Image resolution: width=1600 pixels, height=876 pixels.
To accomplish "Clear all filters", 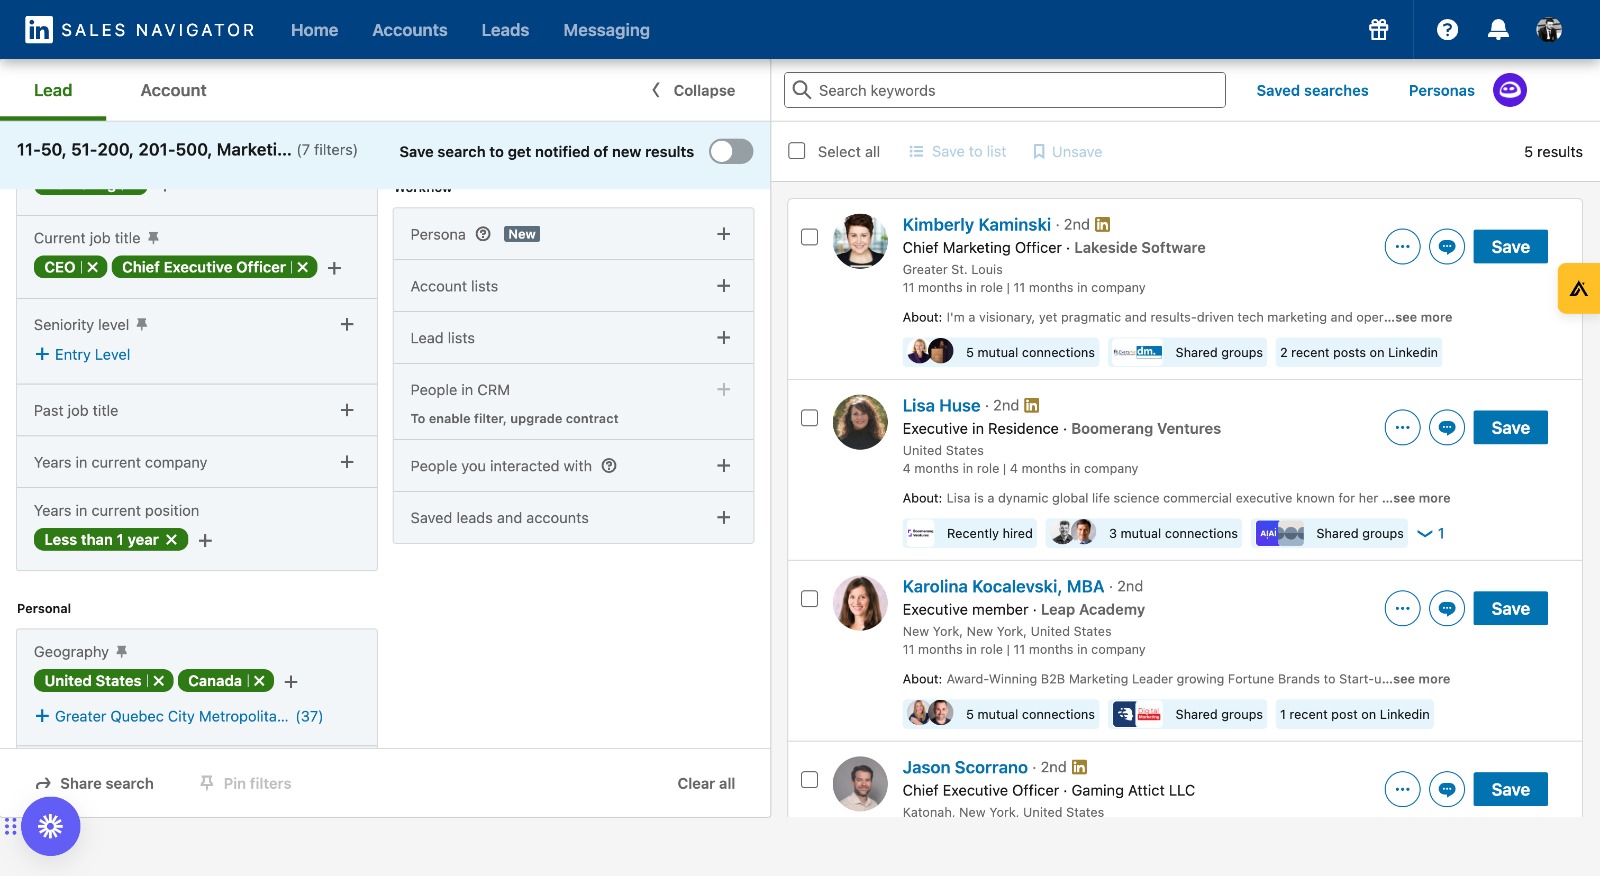I will (706, 783).
